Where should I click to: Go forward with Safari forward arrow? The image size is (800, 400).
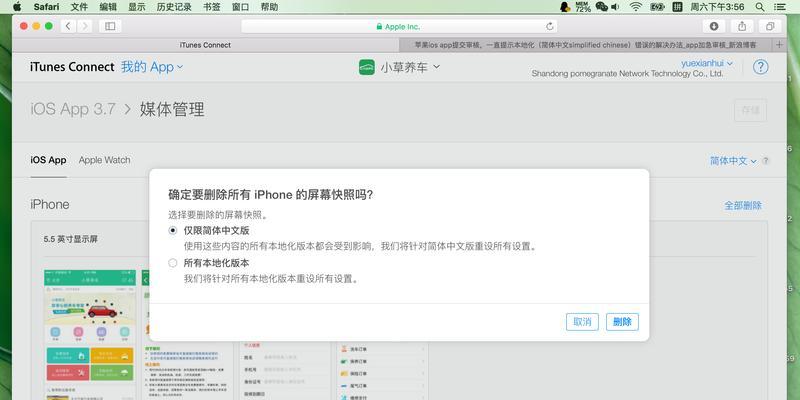tap(84, 26)
